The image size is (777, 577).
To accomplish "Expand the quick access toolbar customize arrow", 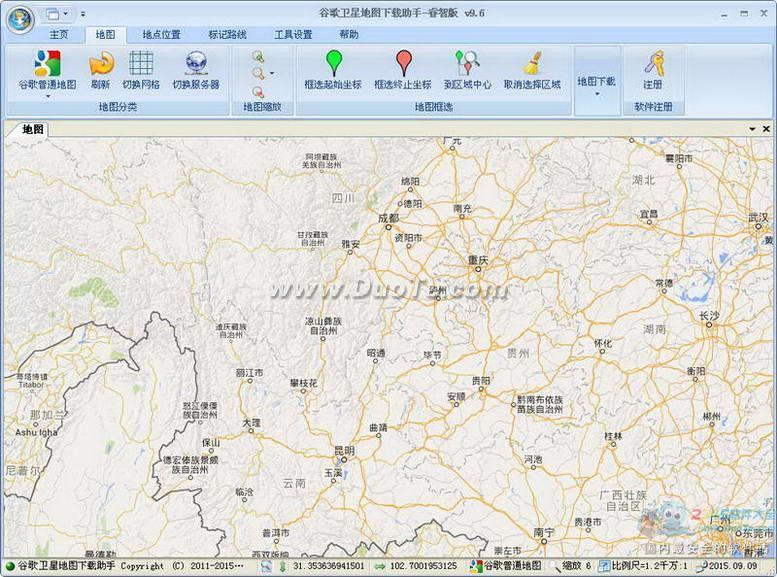I will pos(83,14).
